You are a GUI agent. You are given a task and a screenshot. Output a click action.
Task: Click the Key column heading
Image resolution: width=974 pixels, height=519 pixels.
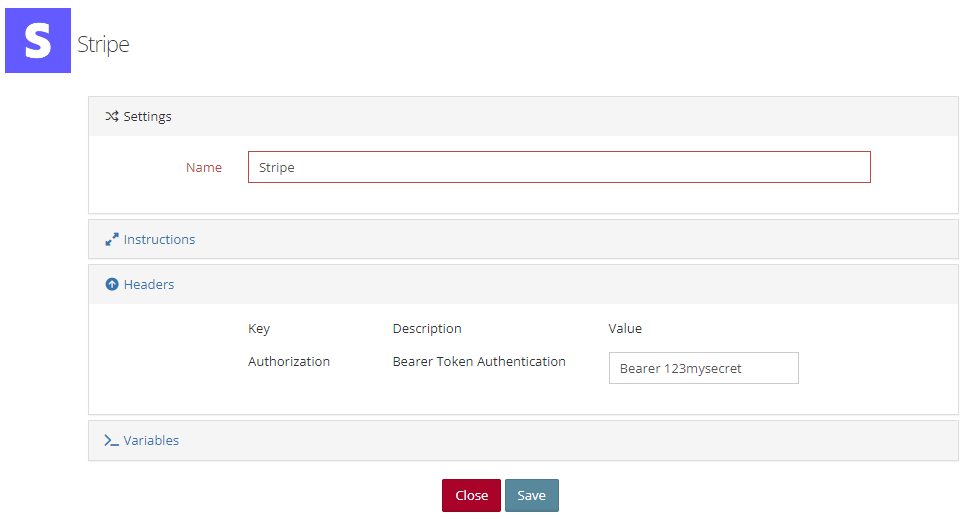coord(259,329)
